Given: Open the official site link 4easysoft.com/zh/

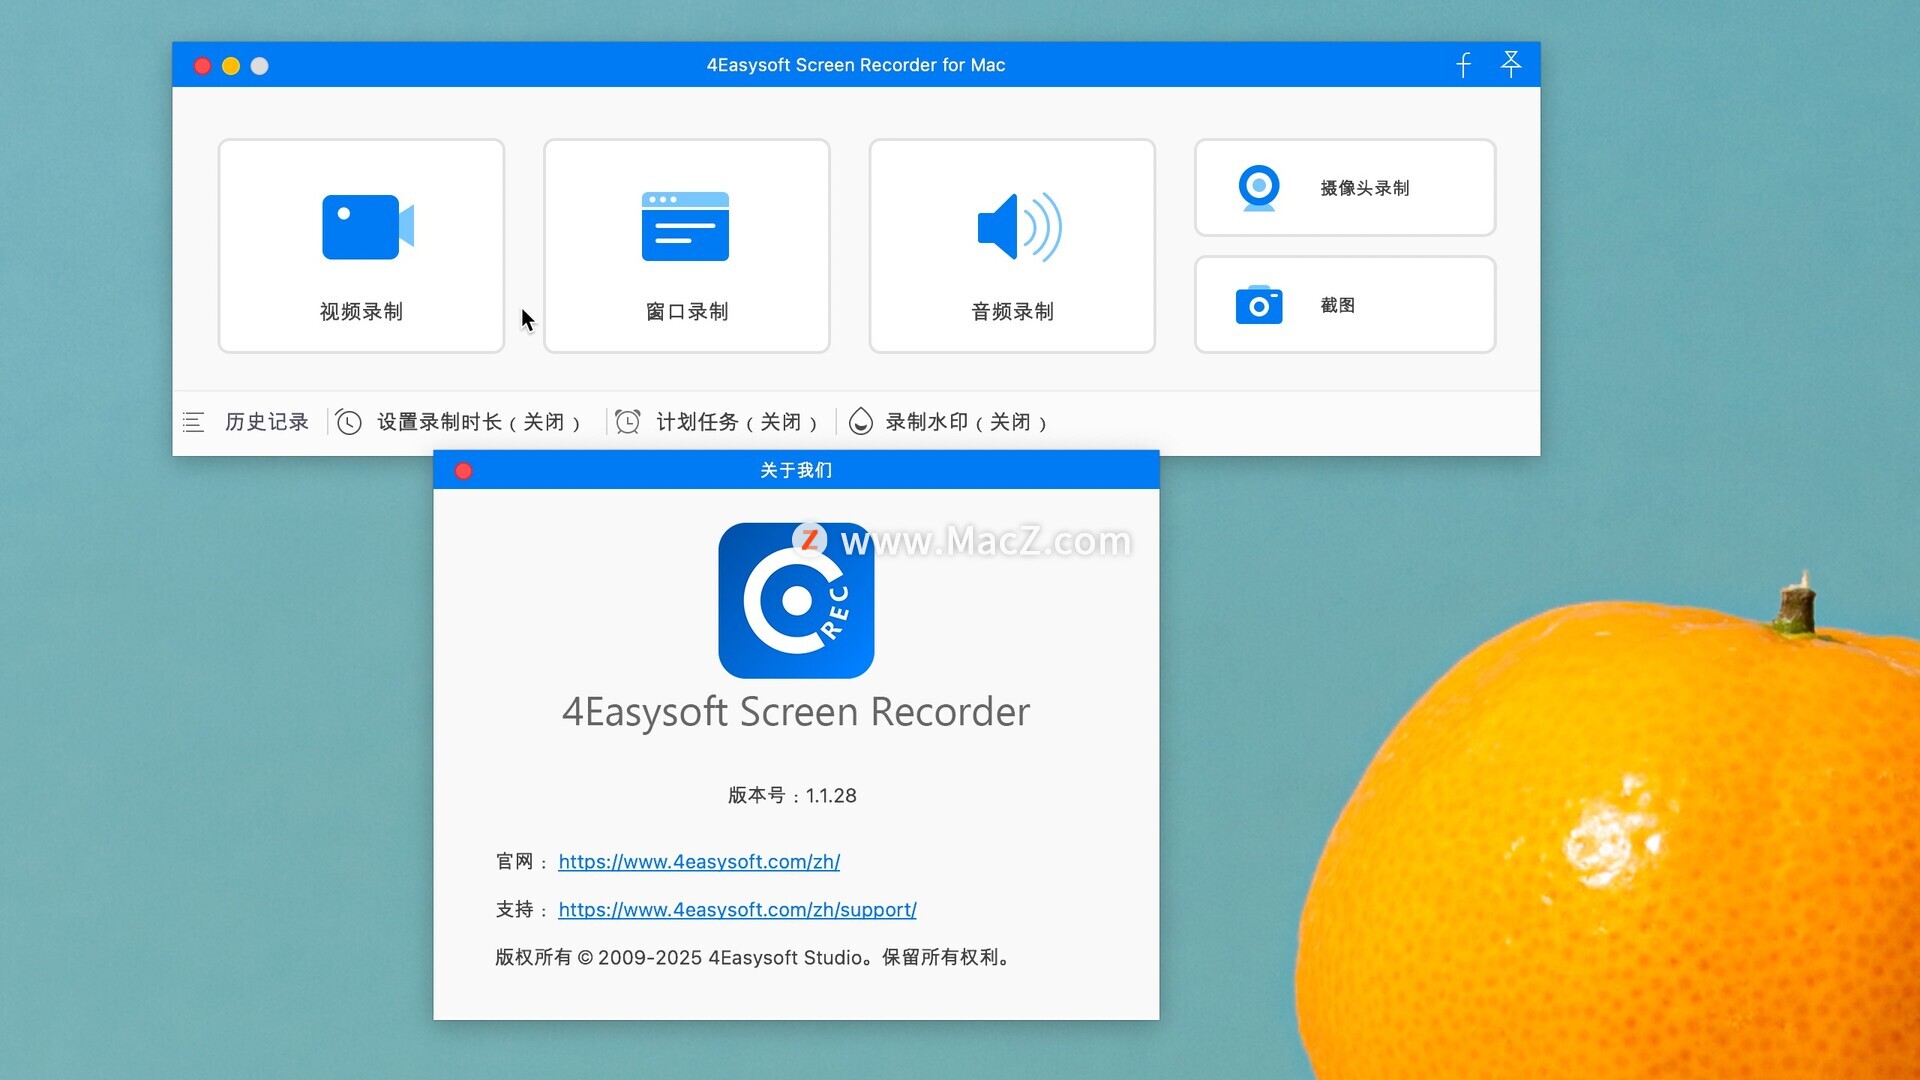Looking at the screenshot, I should 699,862.
